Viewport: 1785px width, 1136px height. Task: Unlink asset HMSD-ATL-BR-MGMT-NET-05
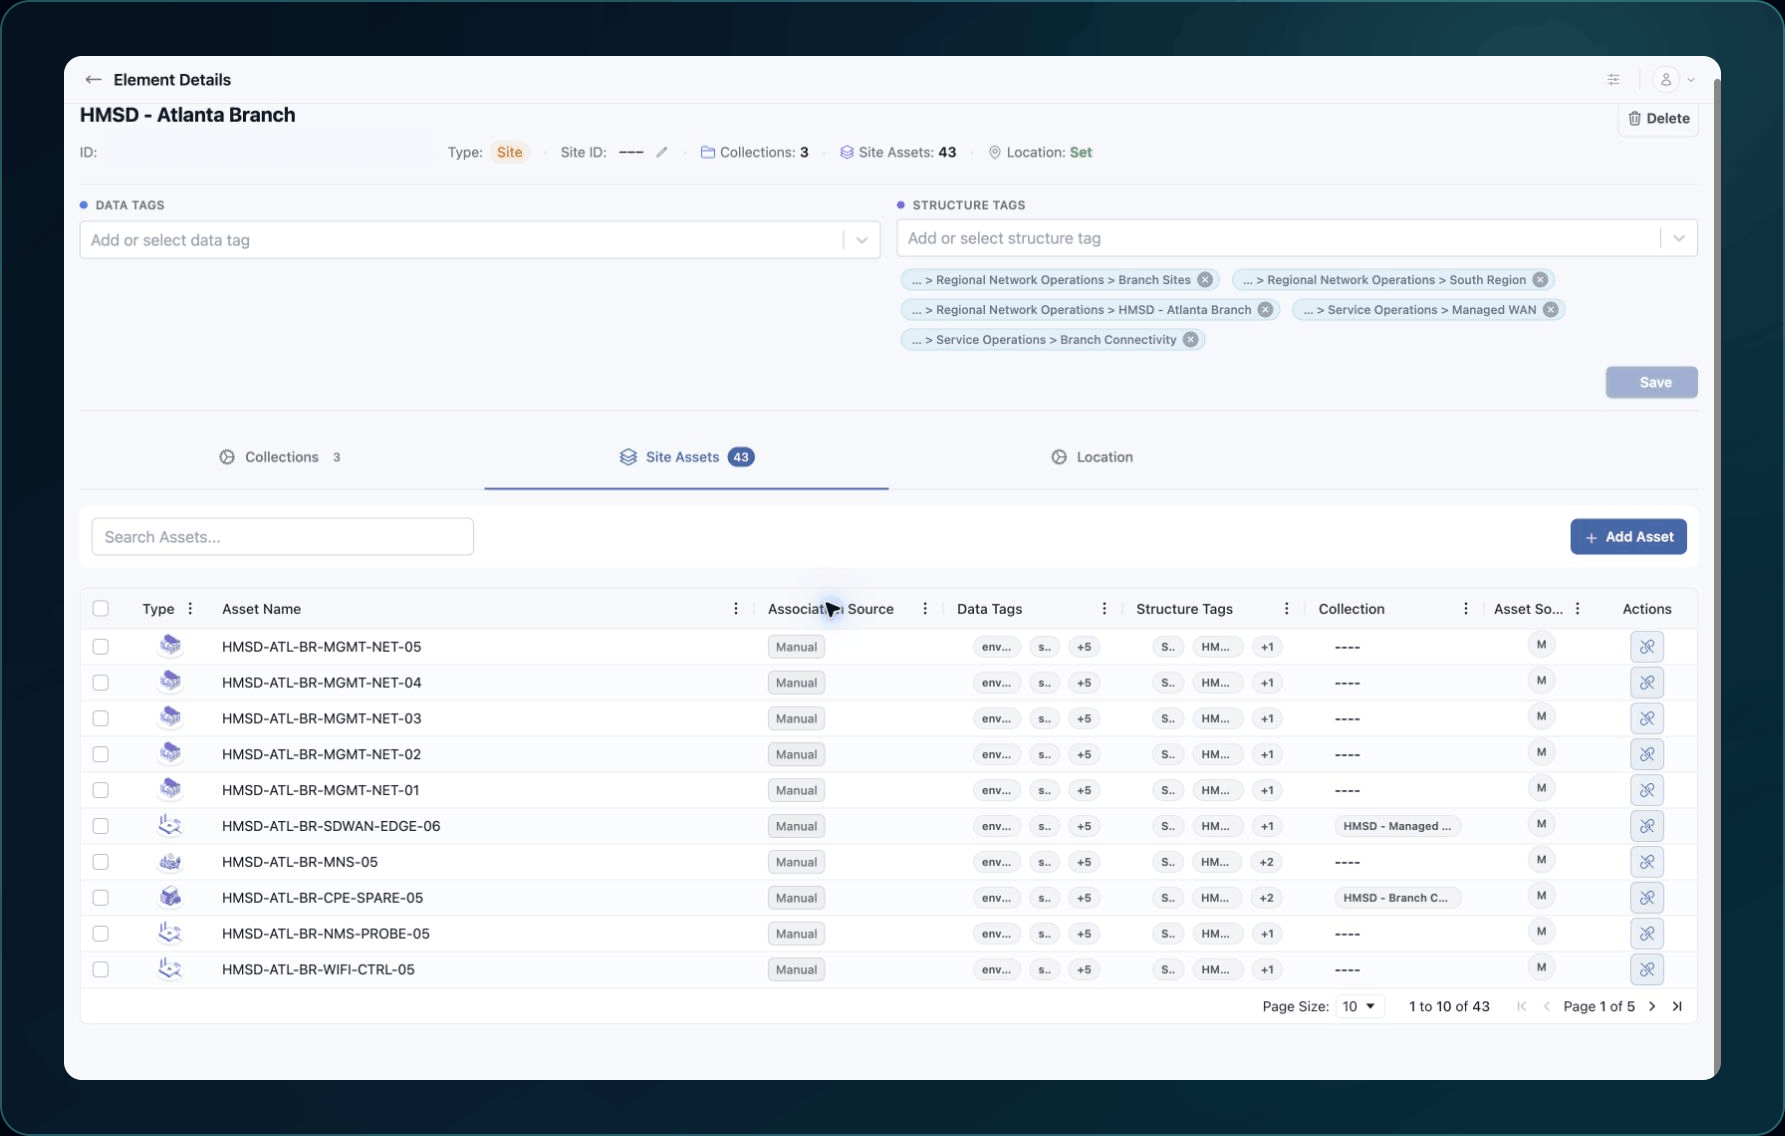point(1647,647)
